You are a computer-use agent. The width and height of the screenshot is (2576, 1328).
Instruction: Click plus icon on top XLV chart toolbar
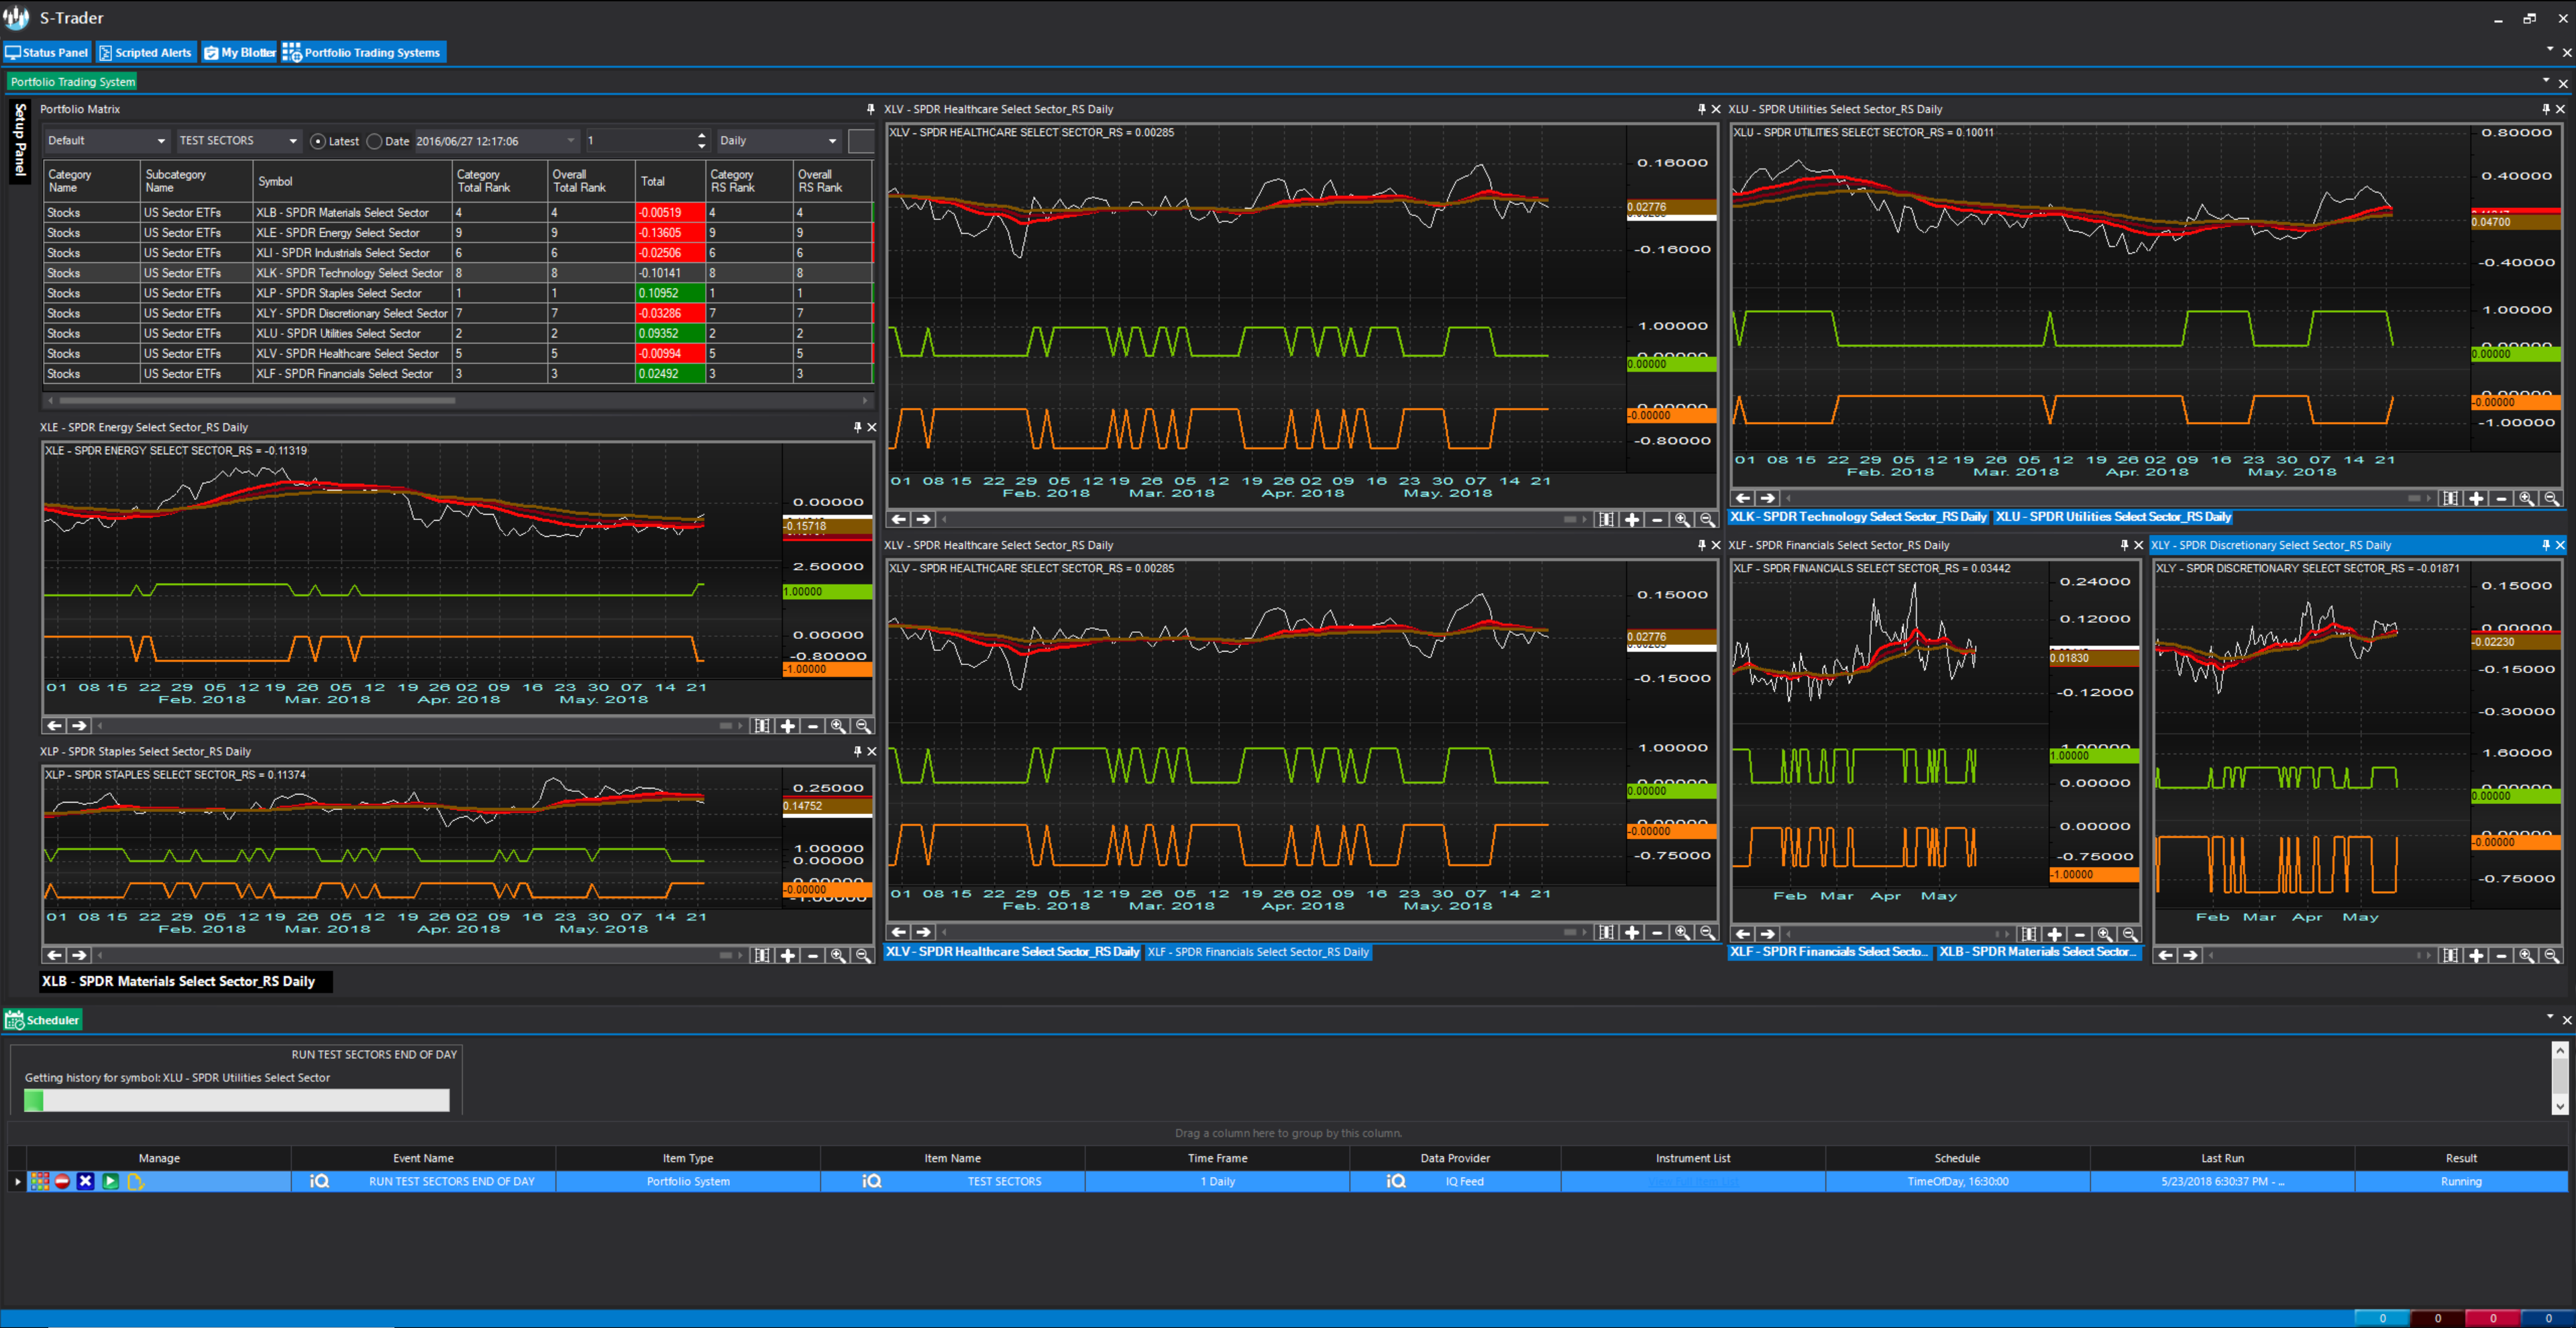tap(1632, 520)
